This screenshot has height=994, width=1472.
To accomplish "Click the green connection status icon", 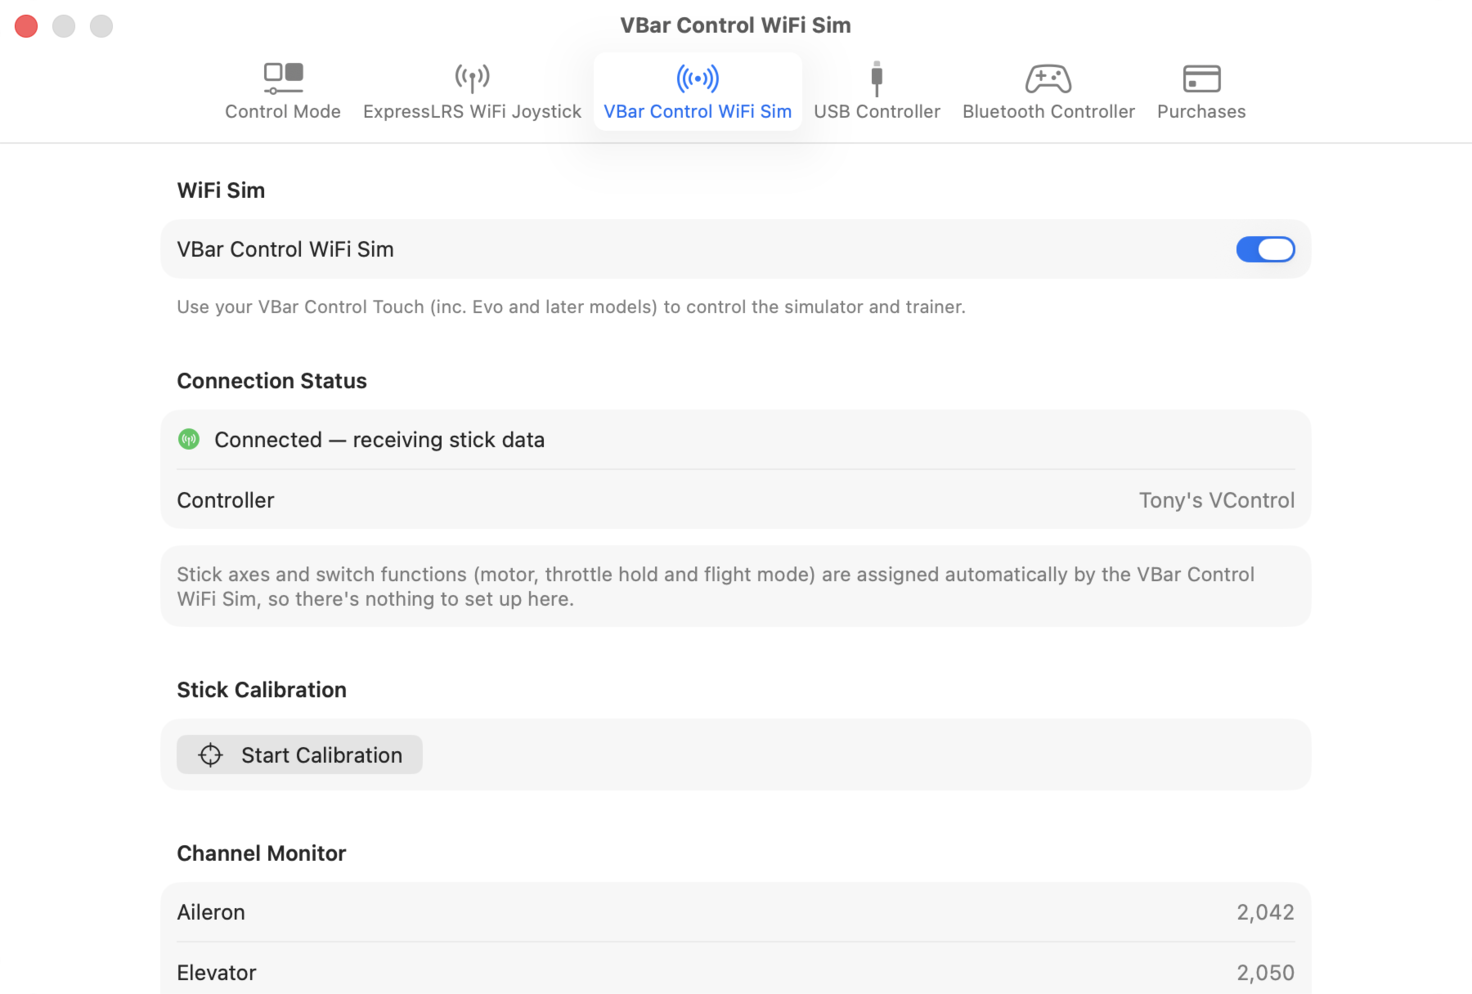I will (189, 439).
